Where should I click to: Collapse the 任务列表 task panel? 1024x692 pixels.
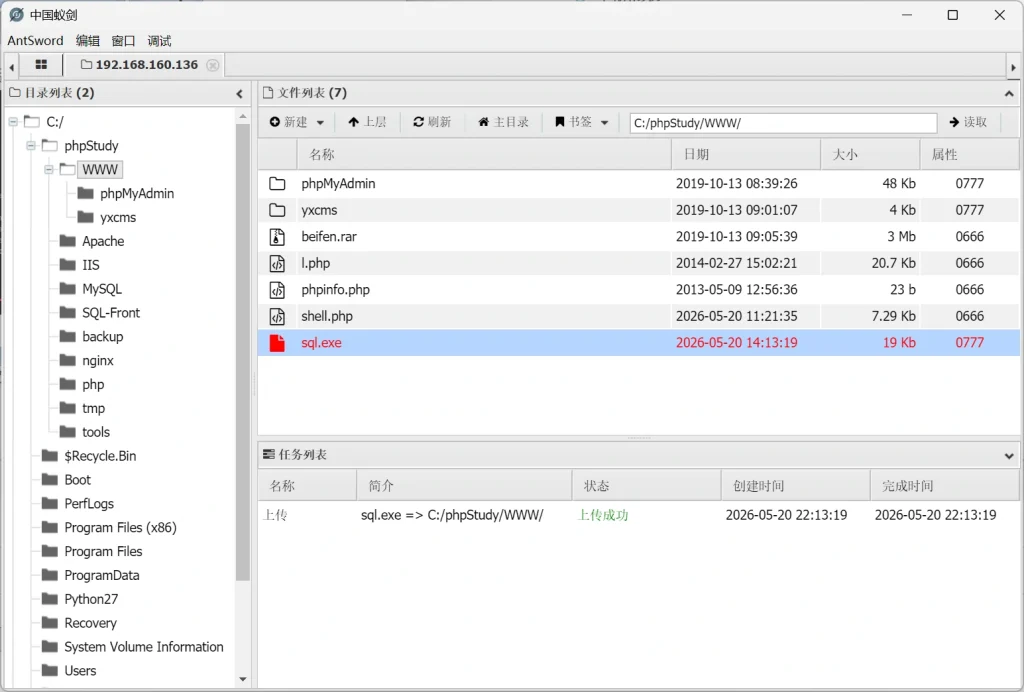tap(1008, 456)
